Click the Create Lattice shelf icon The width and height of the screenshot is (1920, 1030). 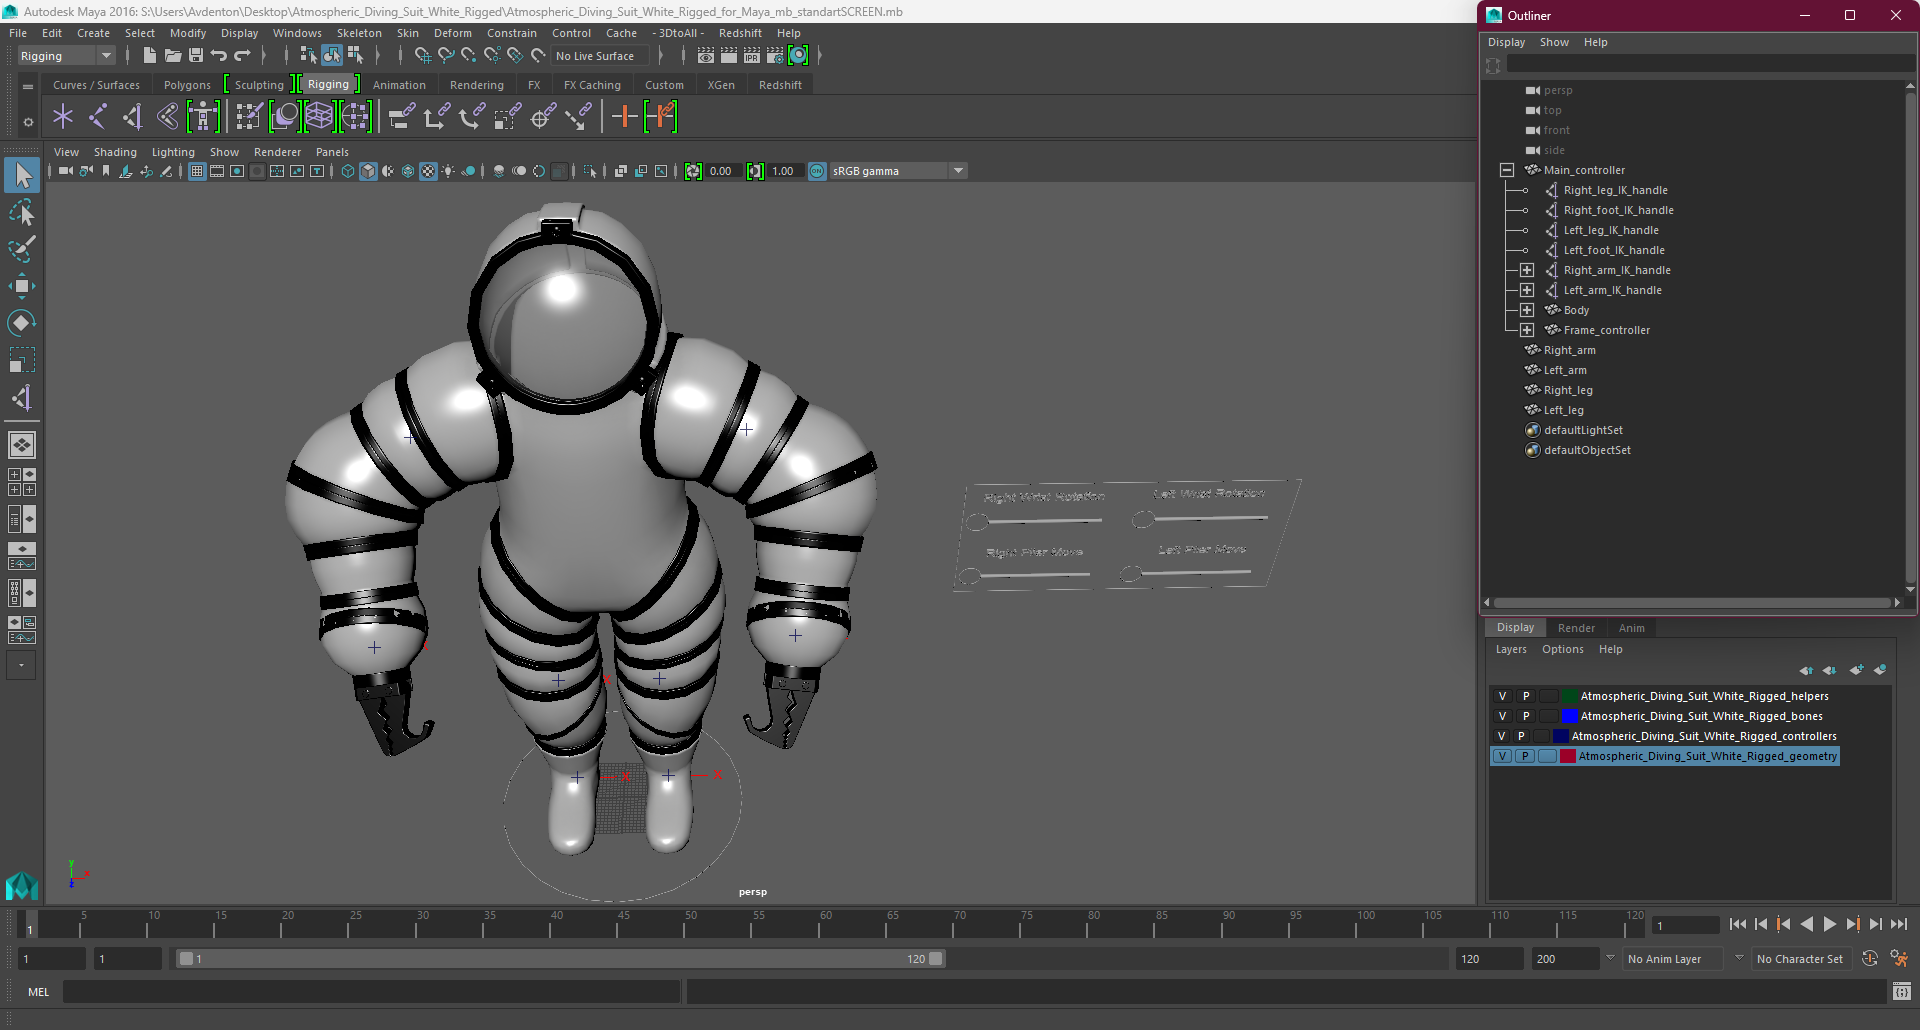[x=320, y=117]
